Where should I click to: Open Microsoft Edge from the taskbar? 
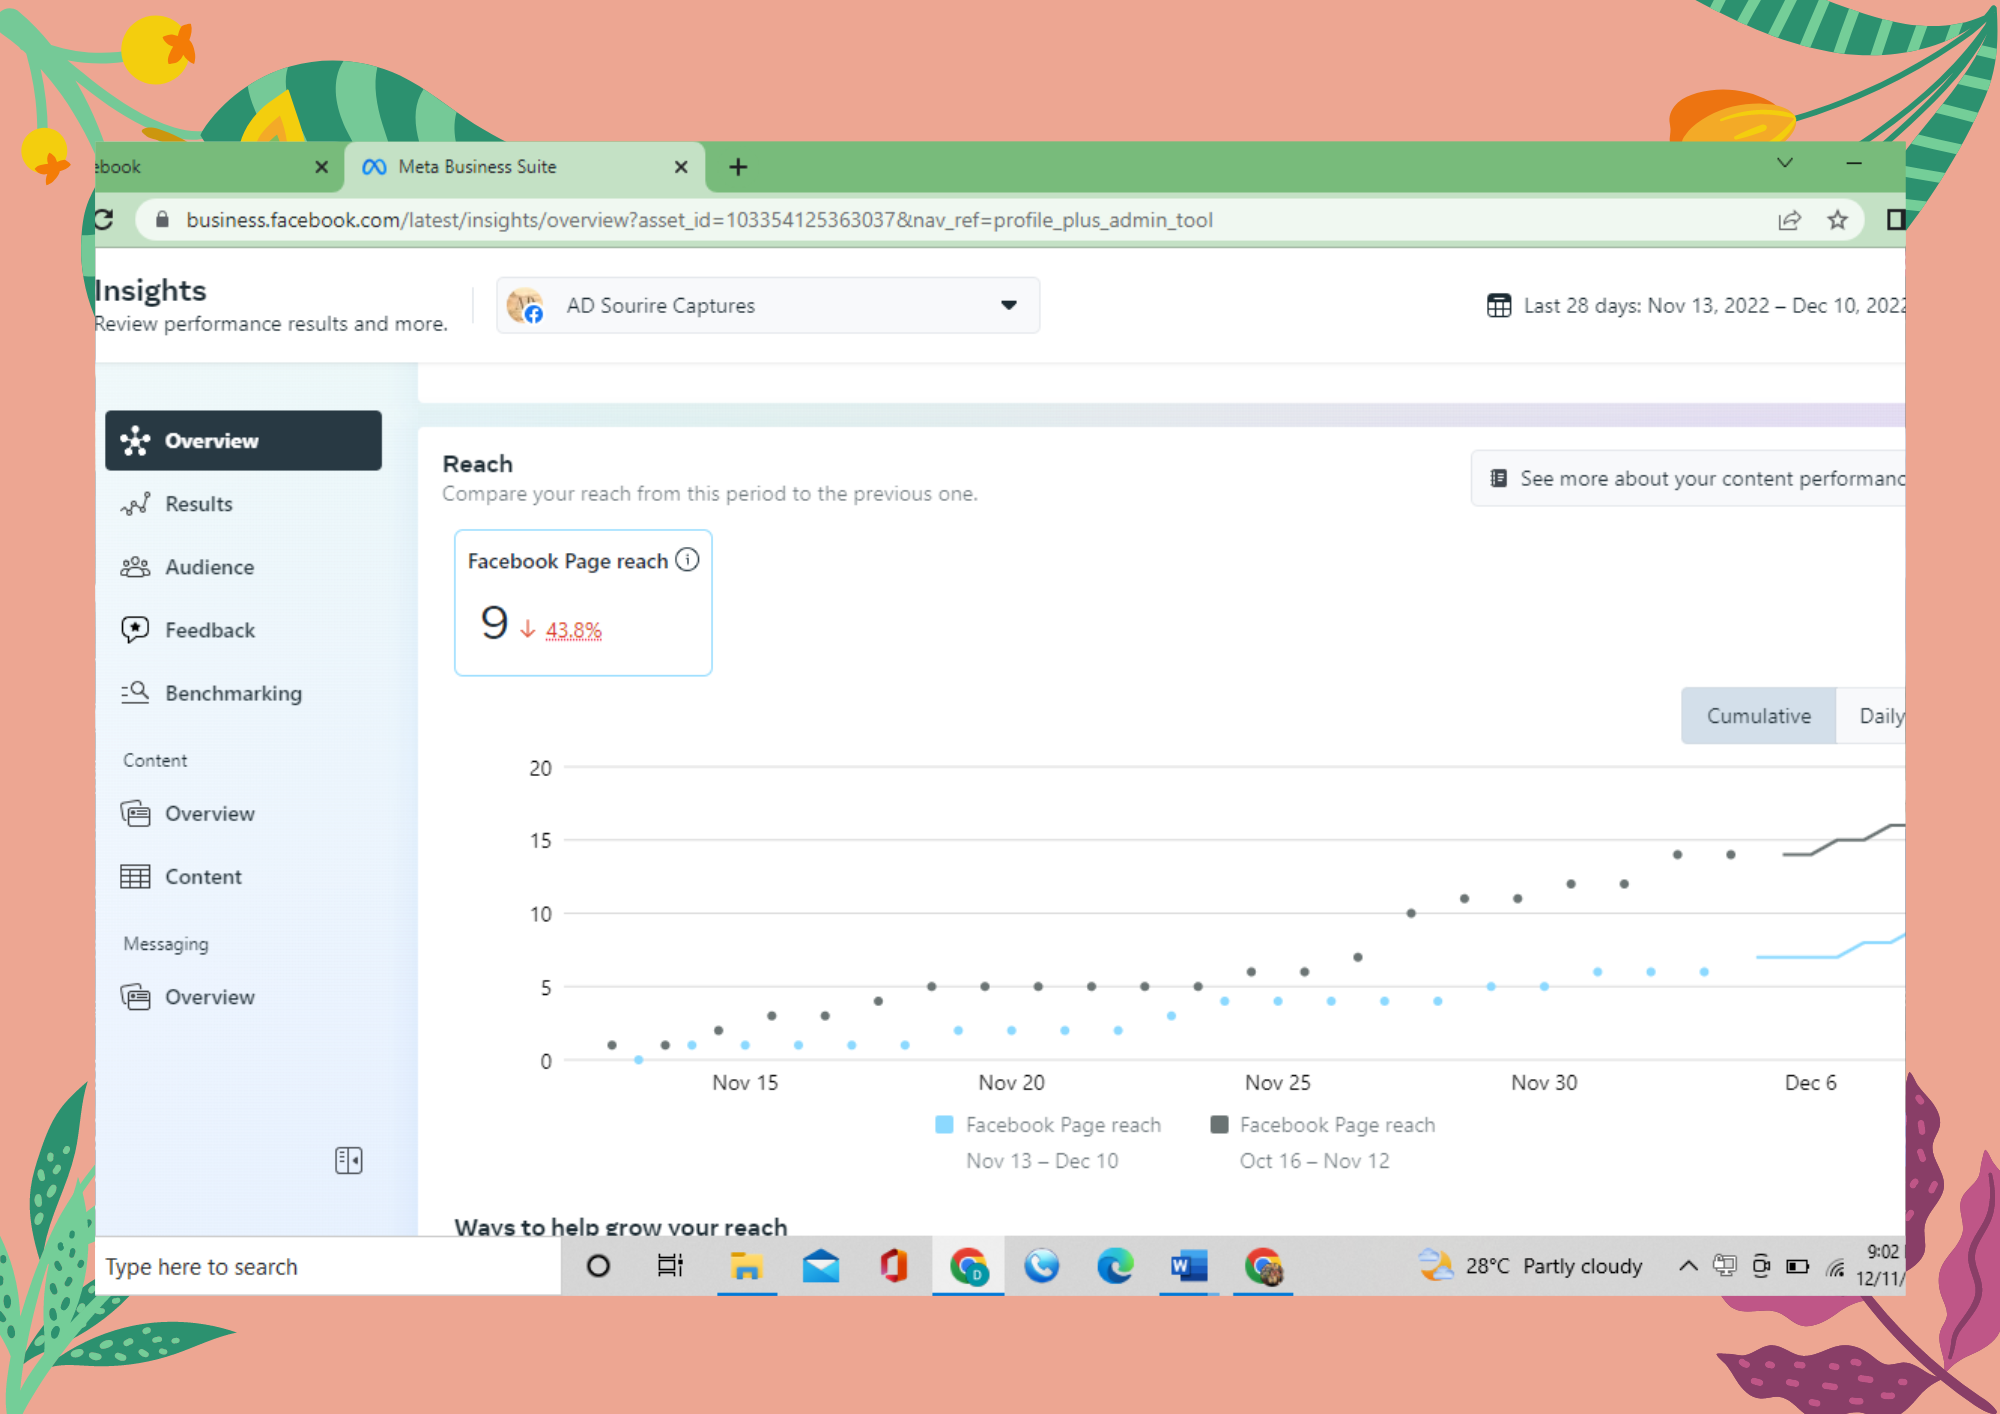pyautogui.click(x=1115, y=1266)
